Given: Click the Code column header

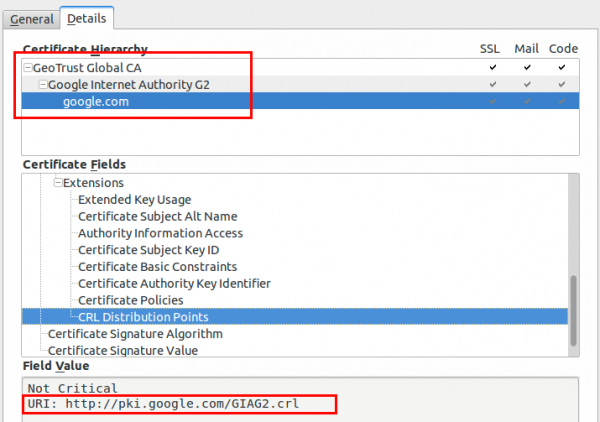Looking at the screenshot, I should (x=563, y=49).
